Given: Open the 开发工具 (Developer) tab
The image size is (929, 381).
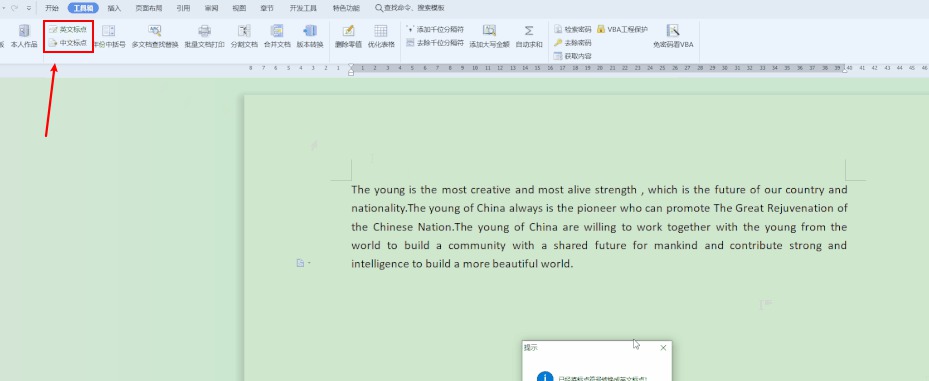Looking at the screenshot, I should pyautogui.click(x=303, y=8).
